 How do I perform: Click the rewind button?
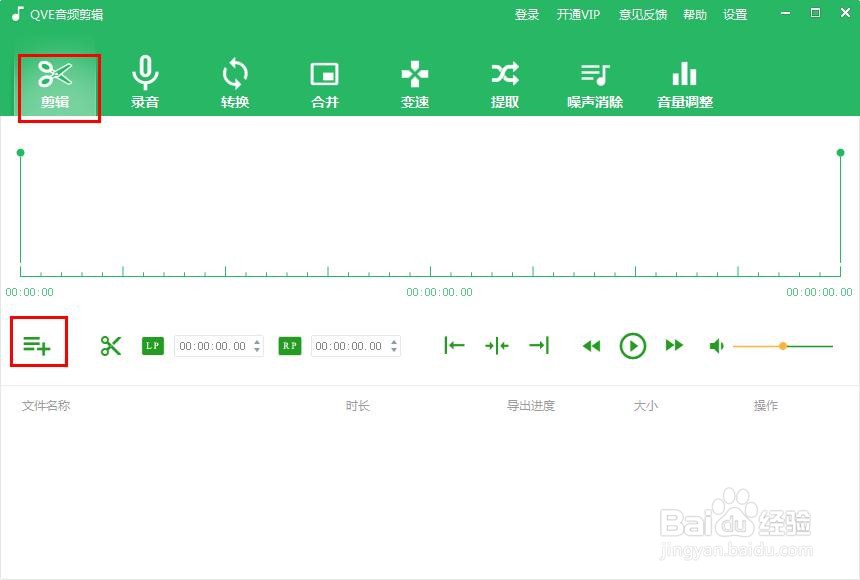[x=591, y=346]
